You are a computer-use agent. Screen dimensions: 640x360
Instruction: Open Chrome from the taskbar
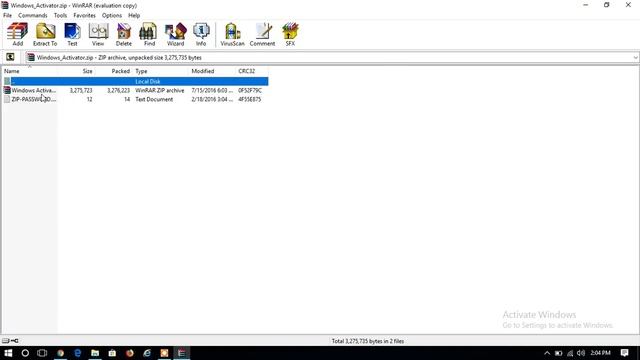60,353
